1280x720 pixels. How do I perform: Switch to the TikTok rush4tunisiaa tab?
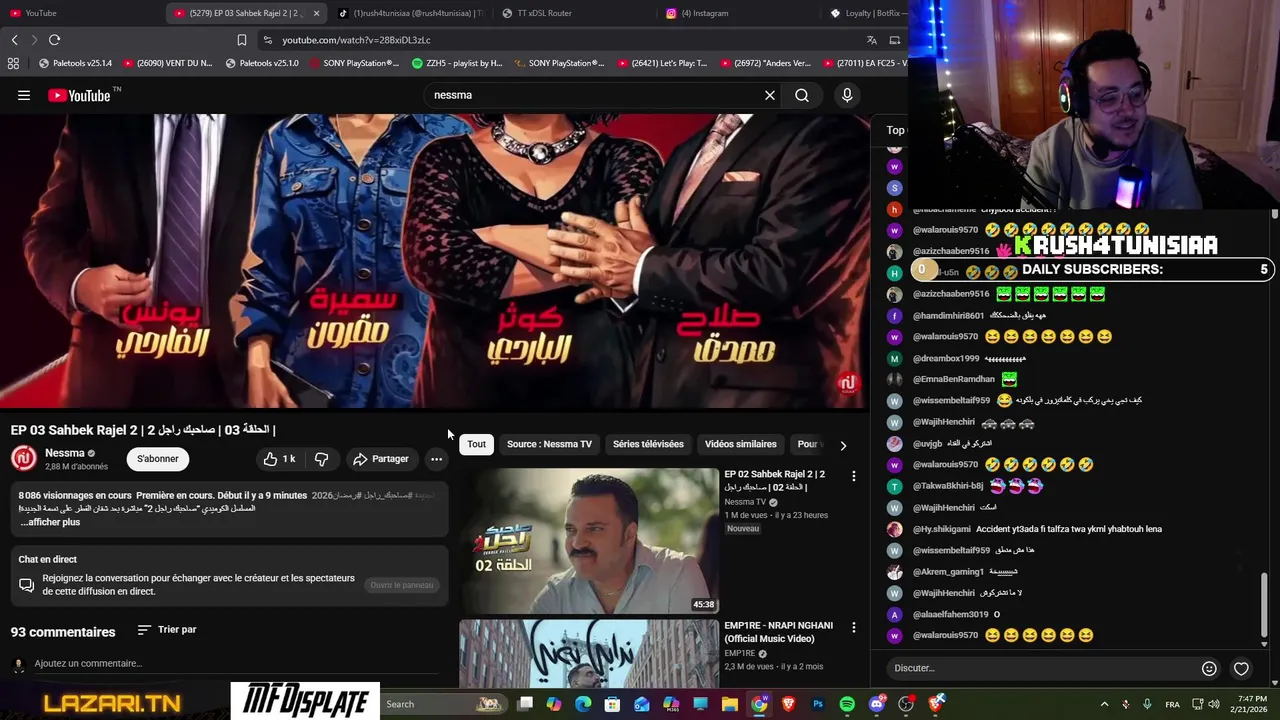coord(410,13)
